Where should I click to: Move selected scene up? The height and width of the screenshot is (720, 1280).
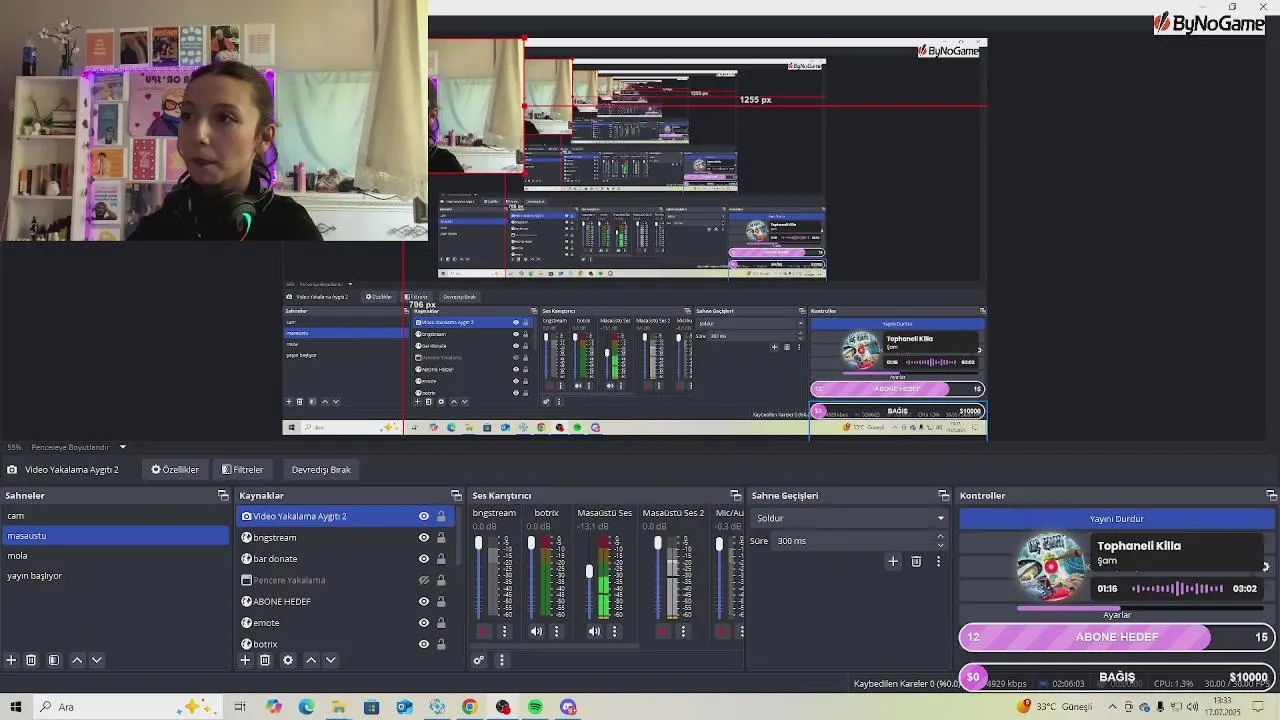[77, 660]
